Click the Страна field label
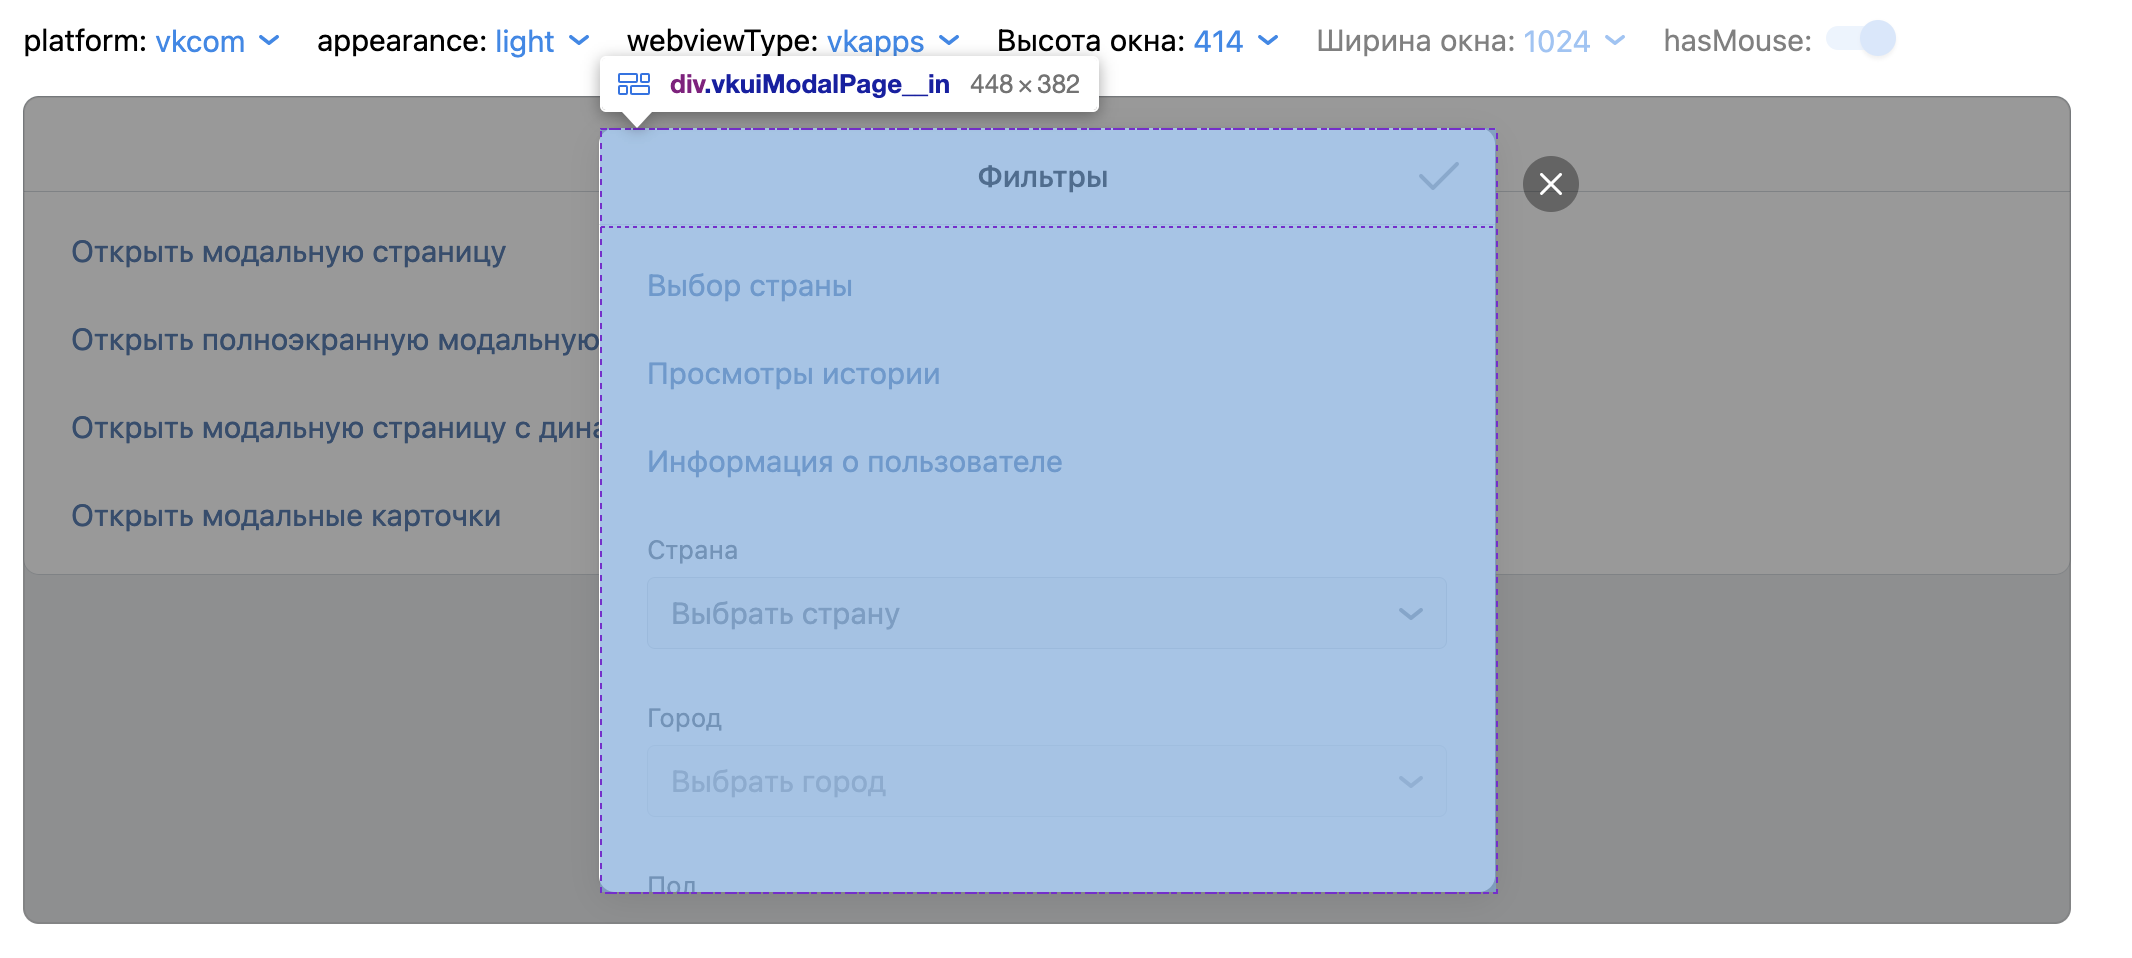 (x=692, y=550)
